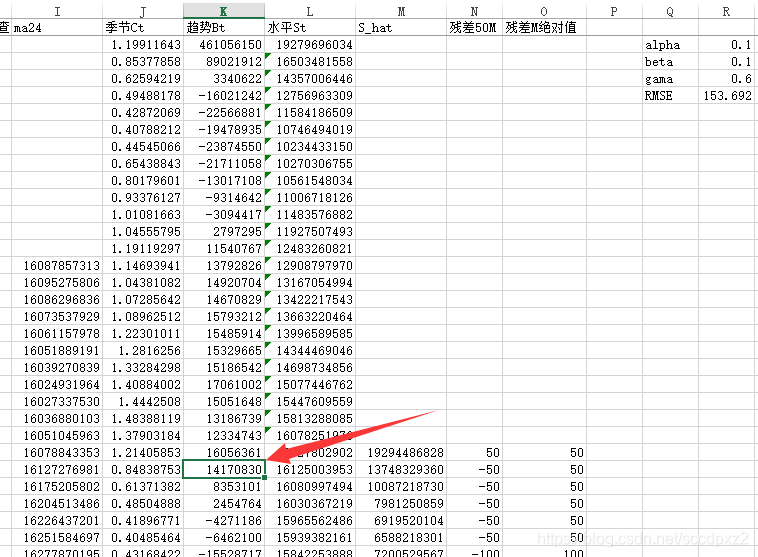Click the S_hat header cell
The width and height of the screenshot is (758, 557).
click(x=401, y=28)
